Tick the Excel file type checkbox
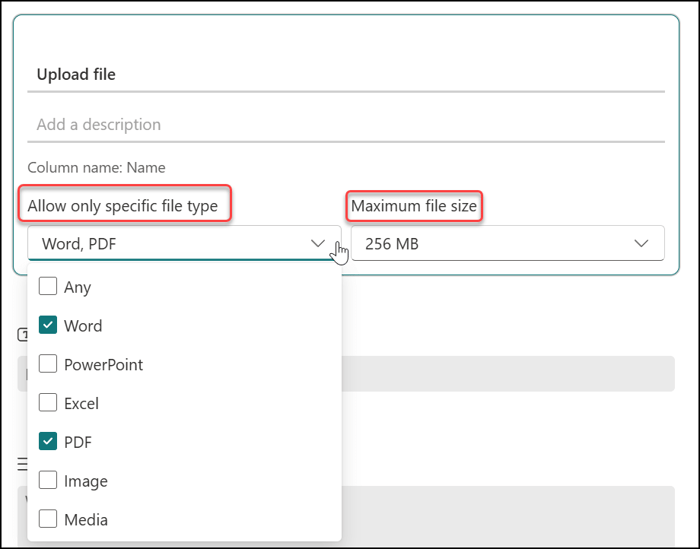Viewport: 700px width, 549px height. point(48,403)
